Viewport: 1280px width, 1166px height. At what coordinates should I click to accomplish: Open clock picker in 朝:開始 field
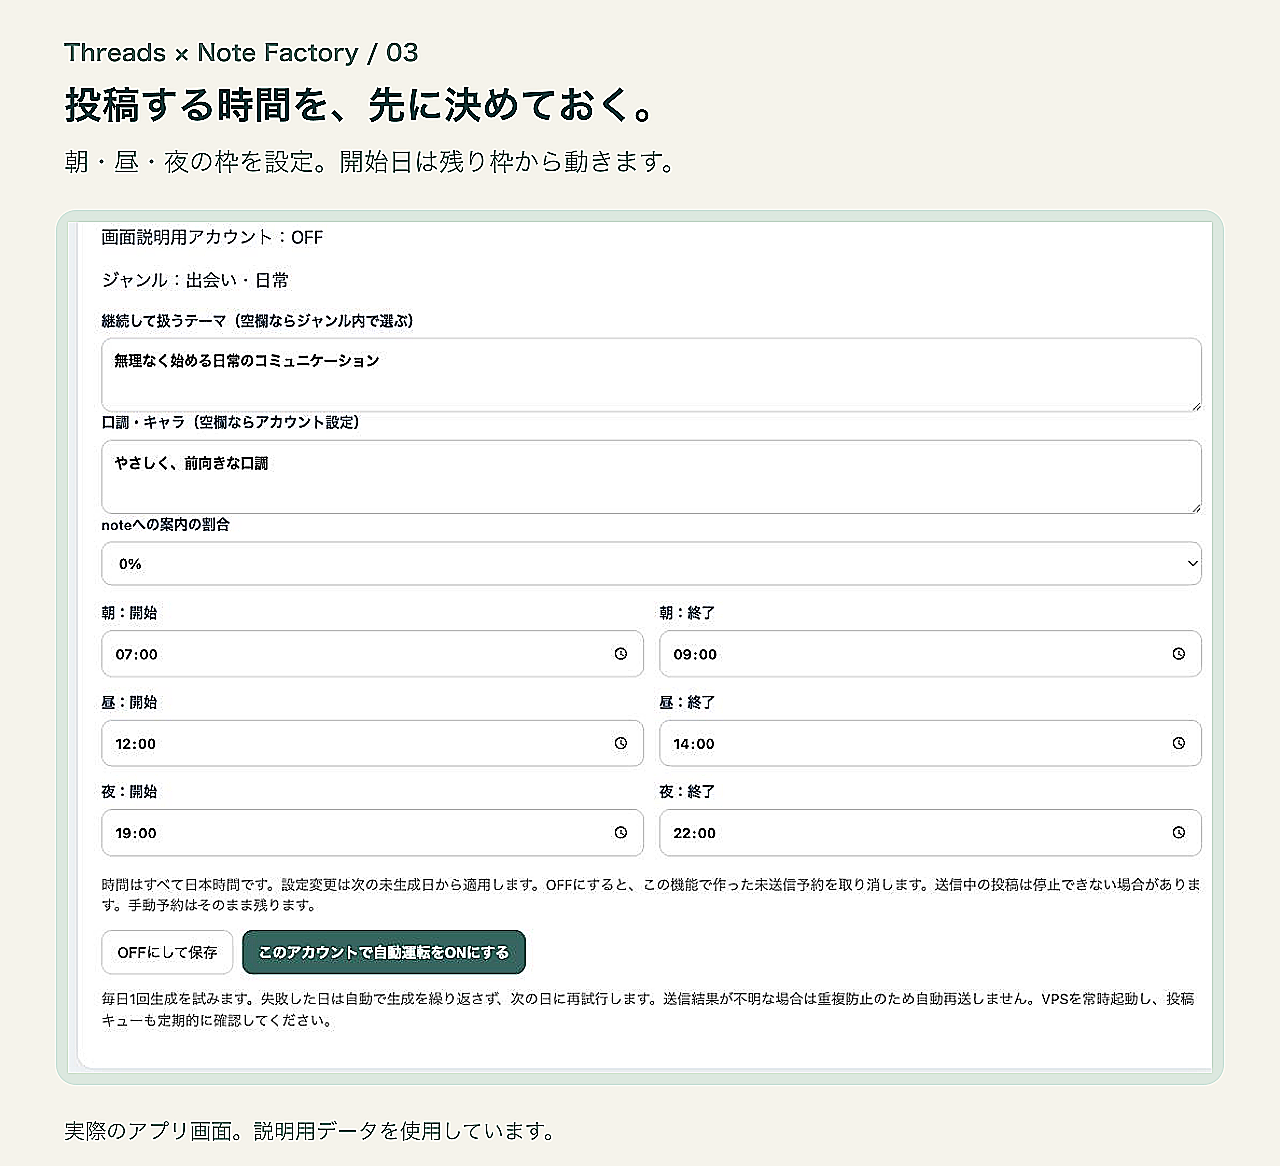621,654
